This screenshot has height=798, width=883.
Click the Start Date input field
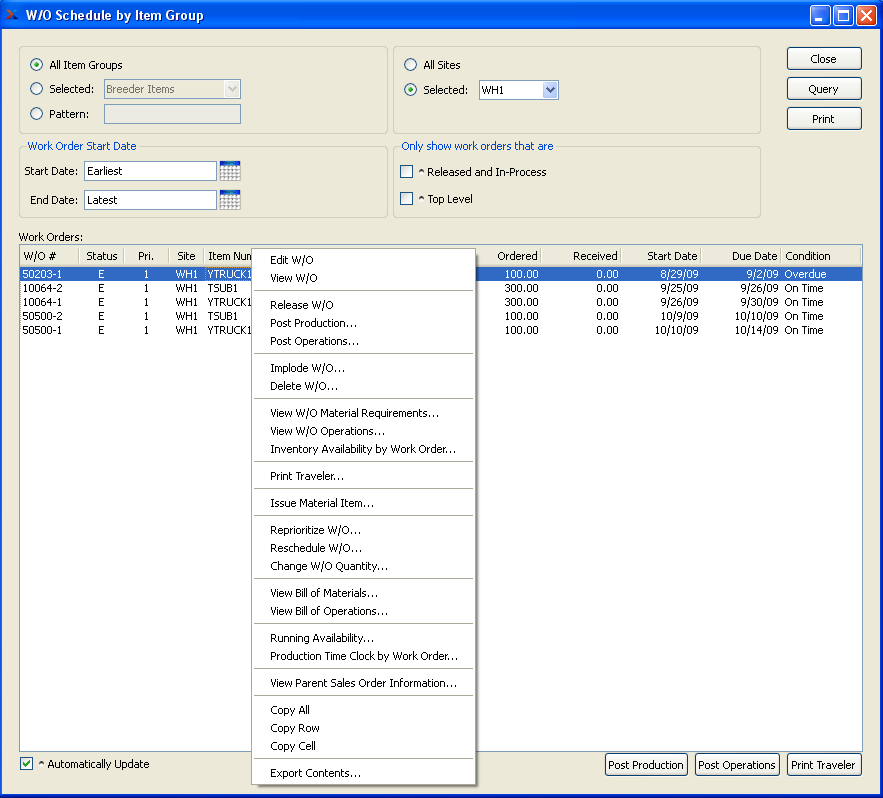pyautogui.click(x=150, y=171)
